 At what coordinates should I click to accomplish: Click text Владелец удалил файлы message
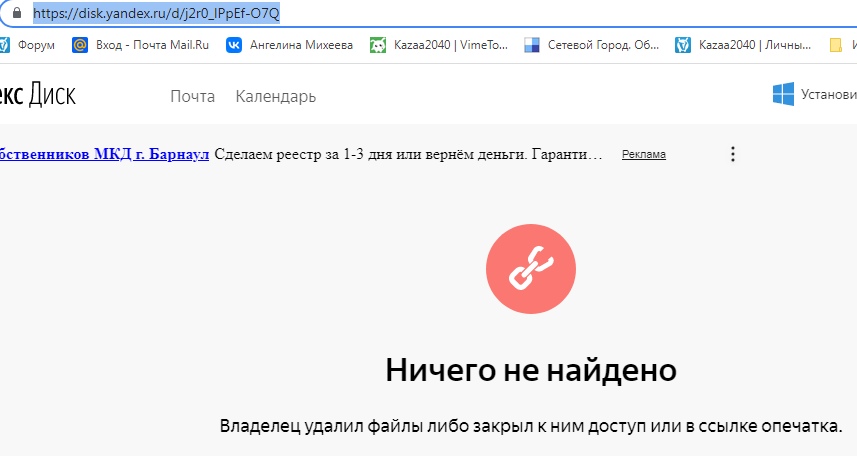pos(531,426)
